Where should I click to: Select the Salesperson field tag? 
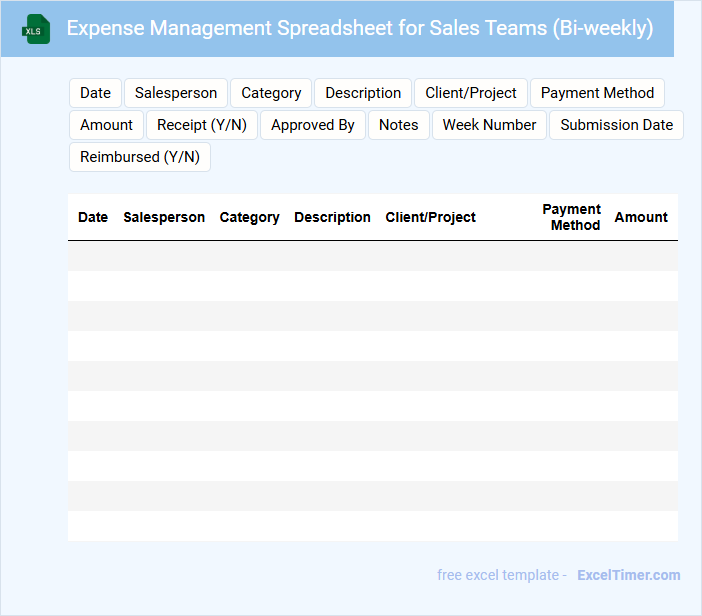pyautogui.click(x=176, y=93)
